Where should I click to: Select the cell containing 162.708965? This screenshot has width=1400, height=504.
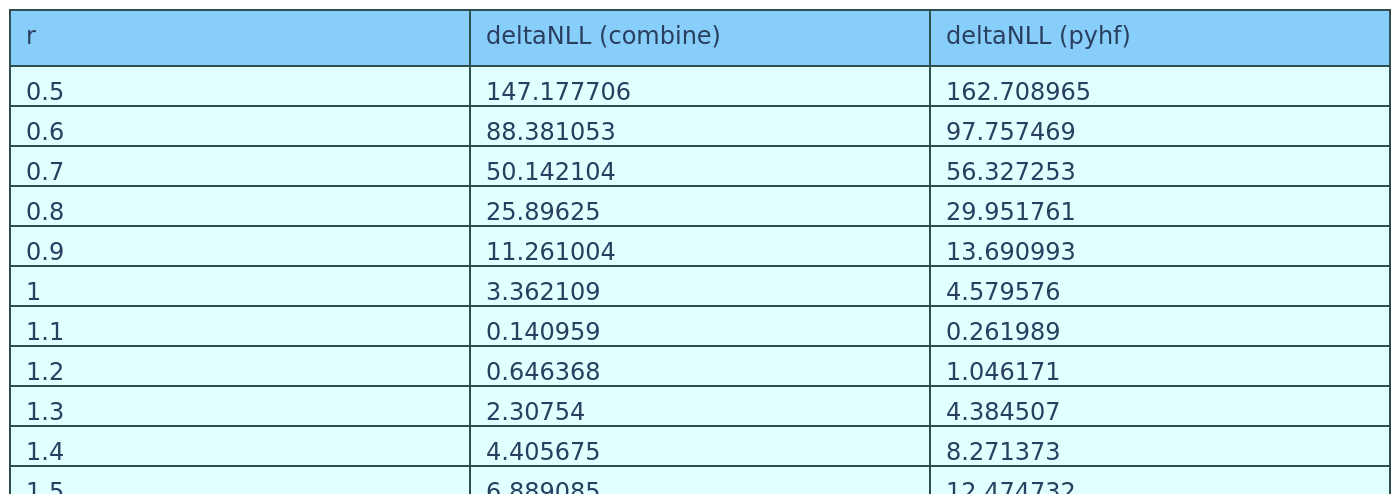click(x=1160, y=86)
